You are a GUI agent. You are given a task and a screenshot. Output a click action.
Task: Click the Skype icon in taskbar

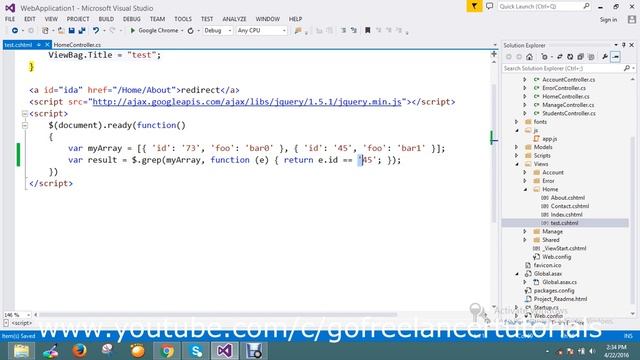(196, 351)
